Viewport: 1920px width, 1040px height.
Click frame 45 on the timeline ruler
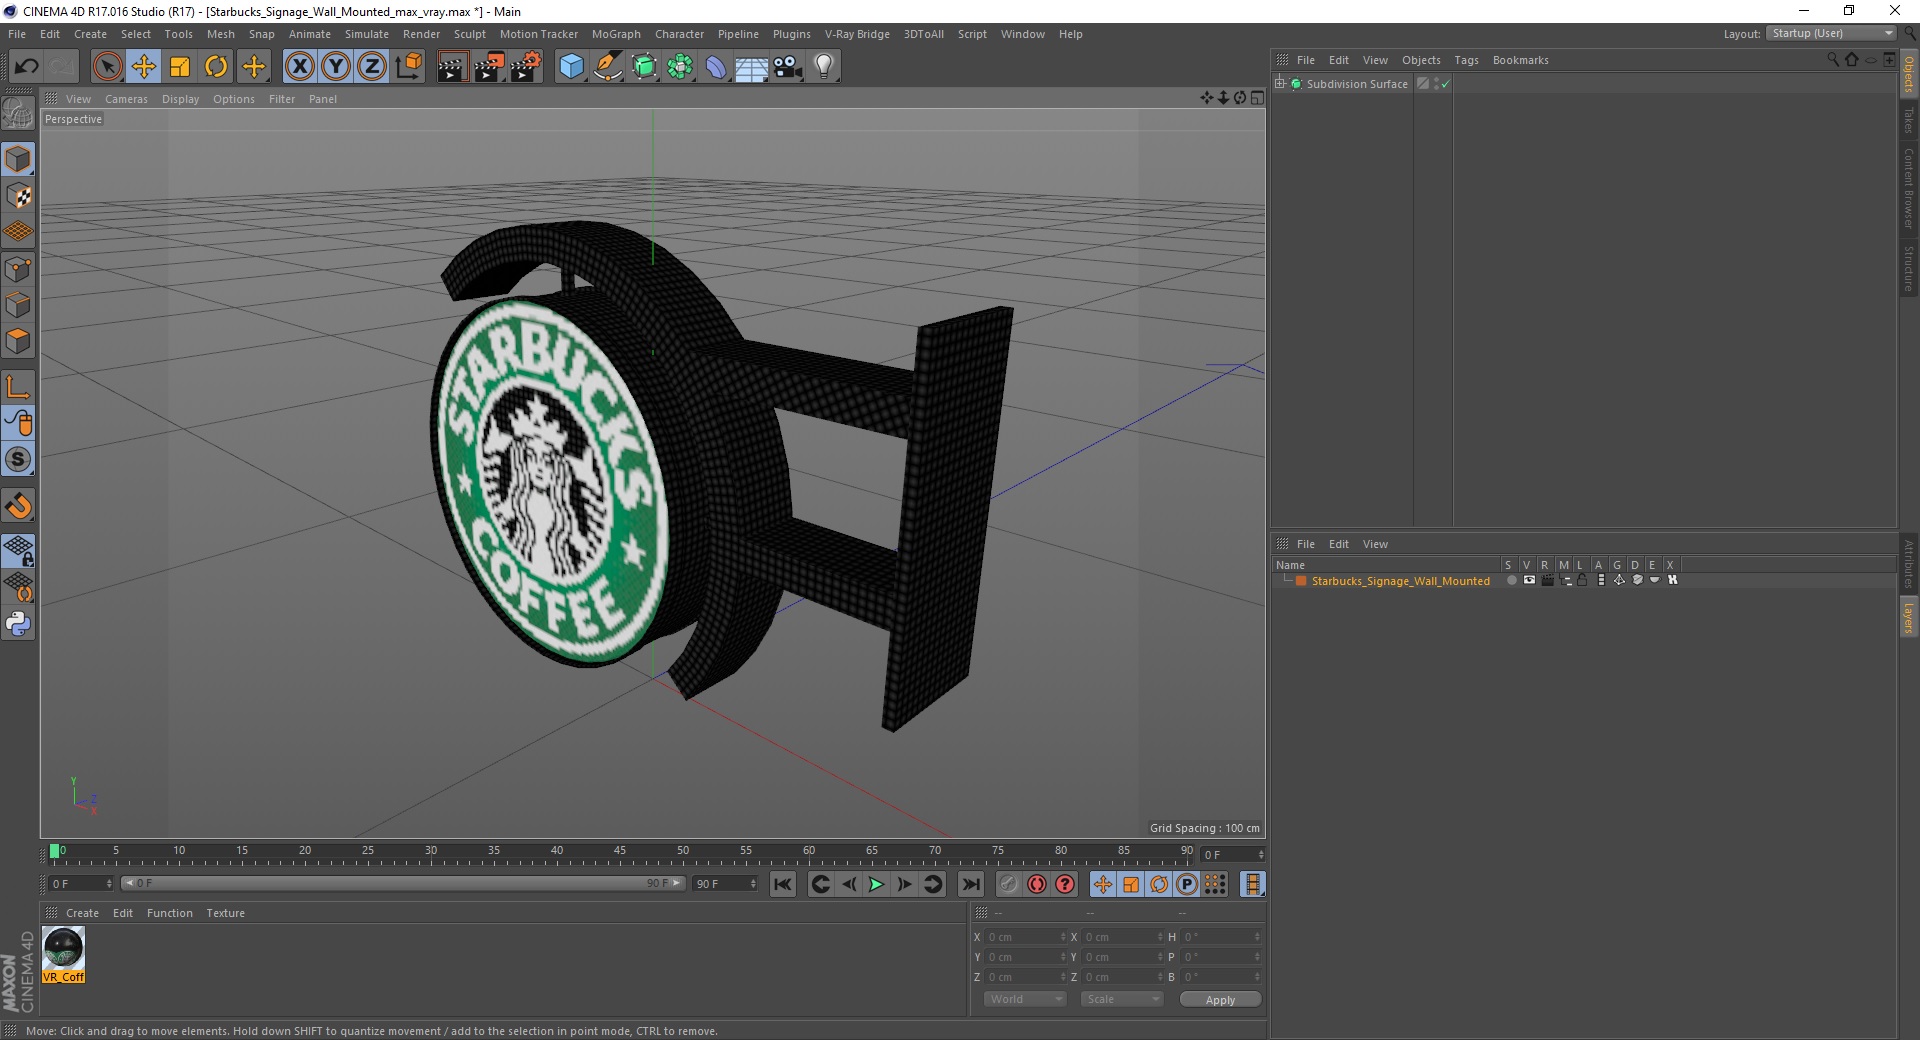620,853
